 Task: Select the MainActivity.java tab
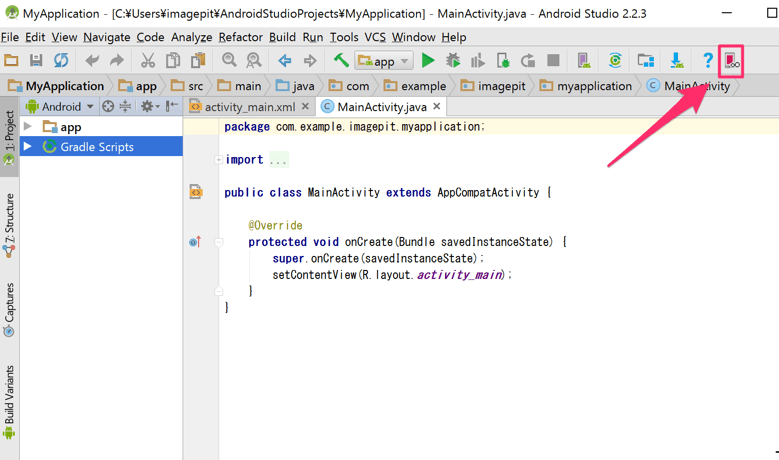pos(382,107)
